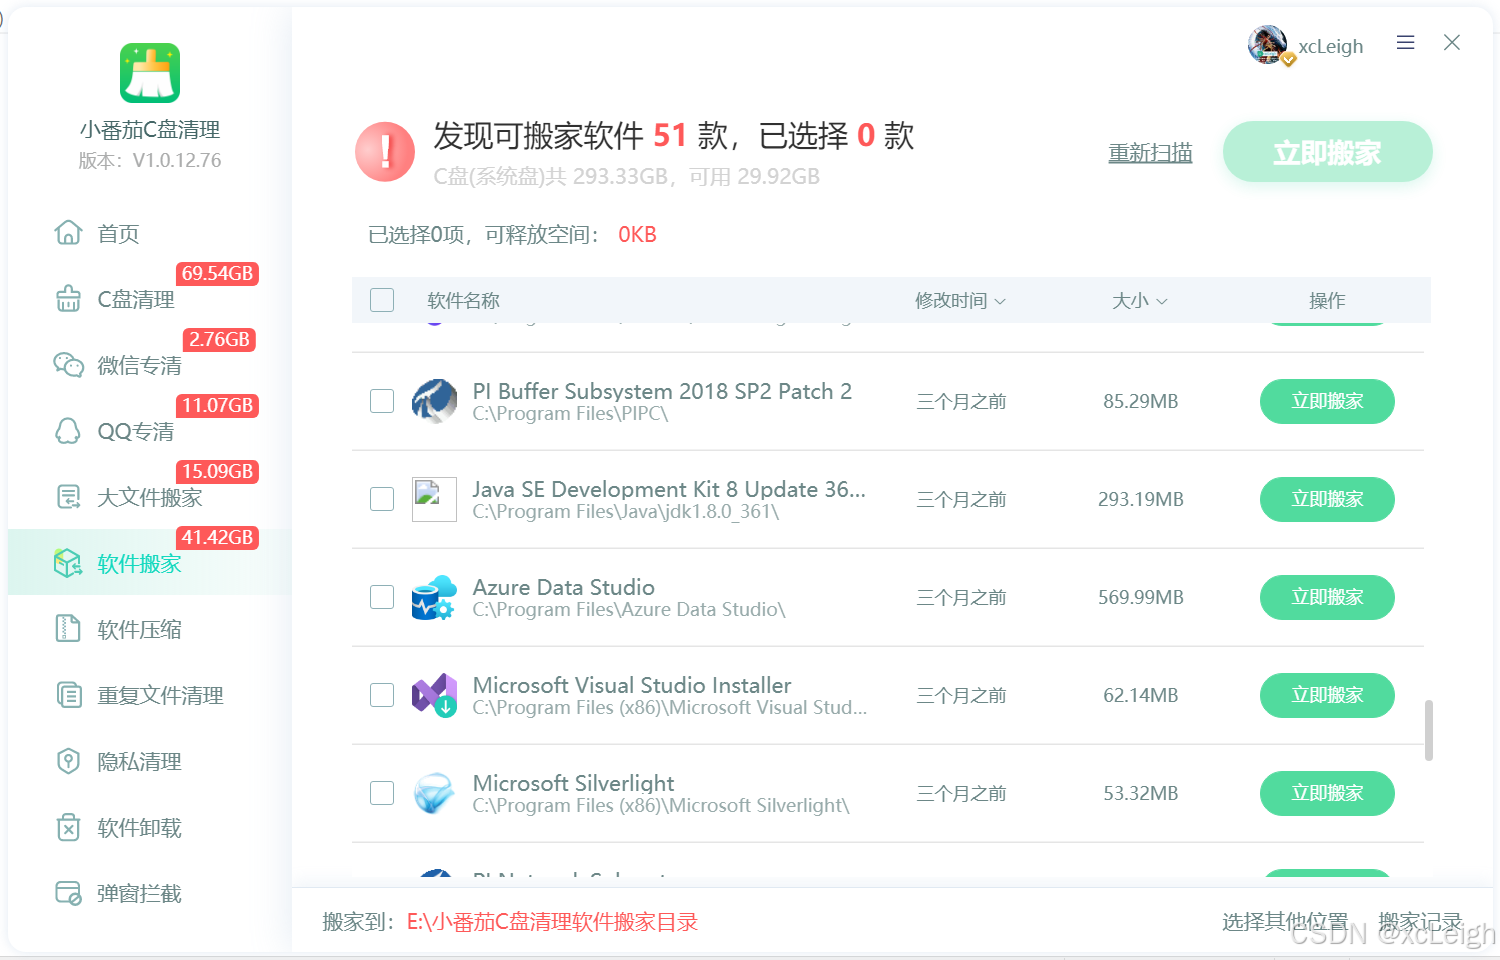Click the 569.99MB size value
Image resolution: width=1500 pixels, height=960 pixels.
coord(1140,597)
